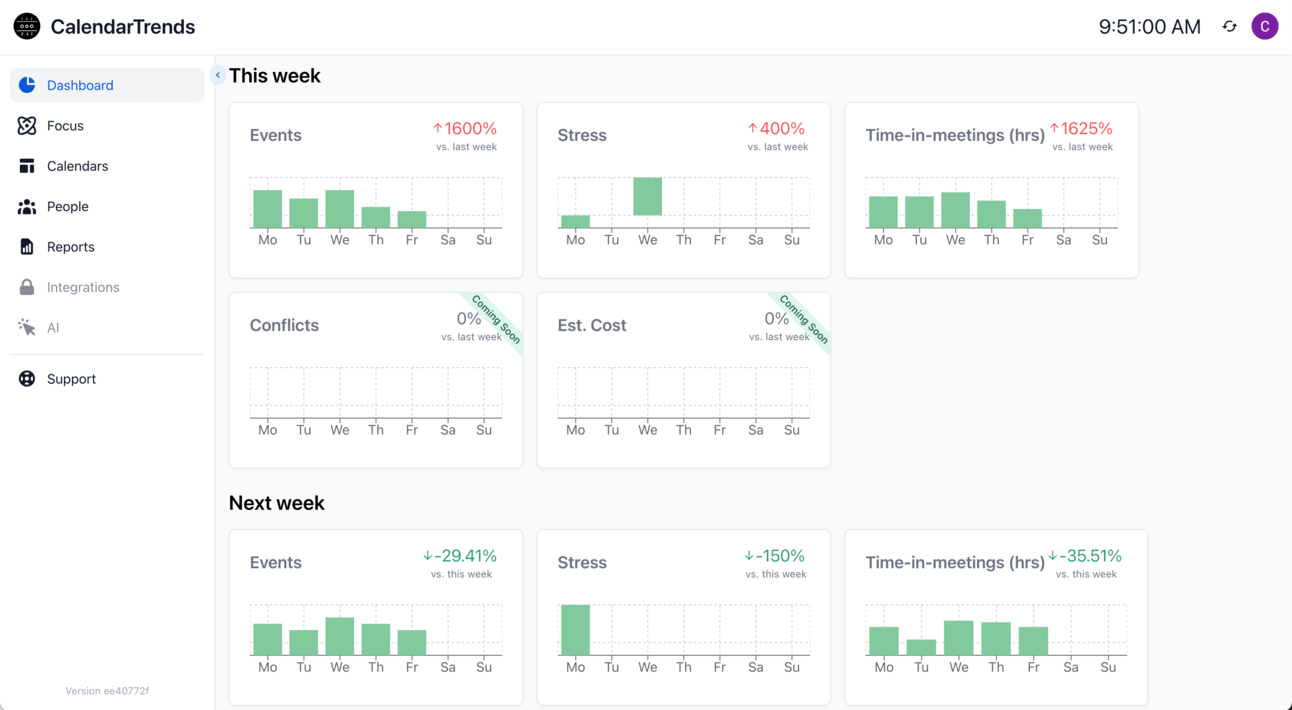Select Wednesday bar in this week's Stress chart
The width and height of the screenshot is (1292, 710).
[x=648, y=196]
